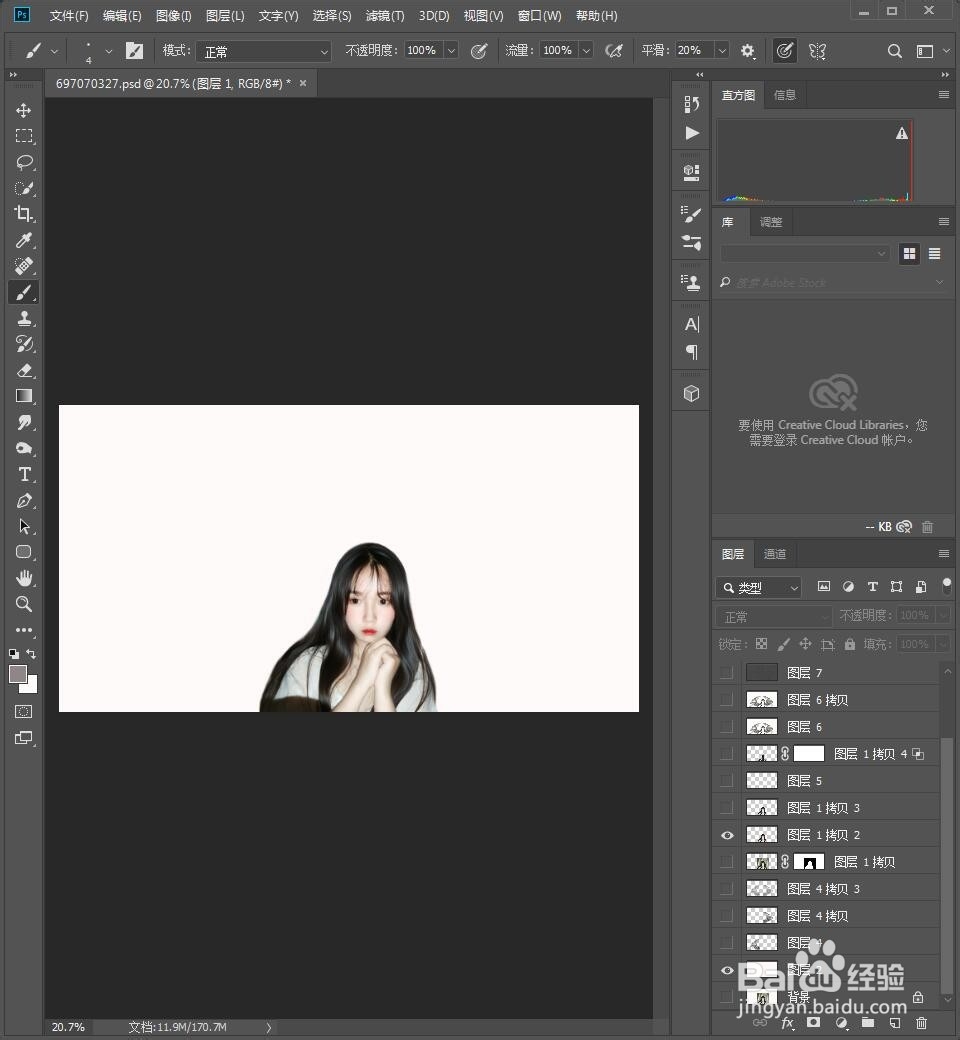Open the brush 不透明度 dropdown

(x=450, y=50)
